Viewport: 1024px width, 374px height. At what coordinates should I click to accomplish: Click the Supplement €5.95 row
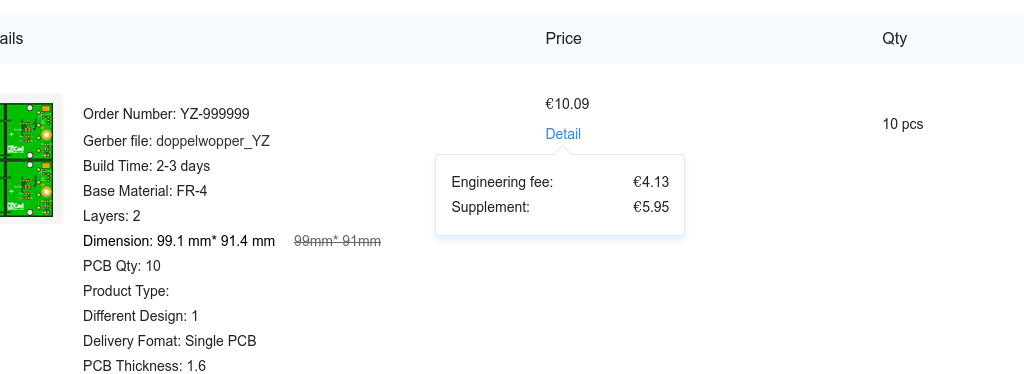(560, 208)
